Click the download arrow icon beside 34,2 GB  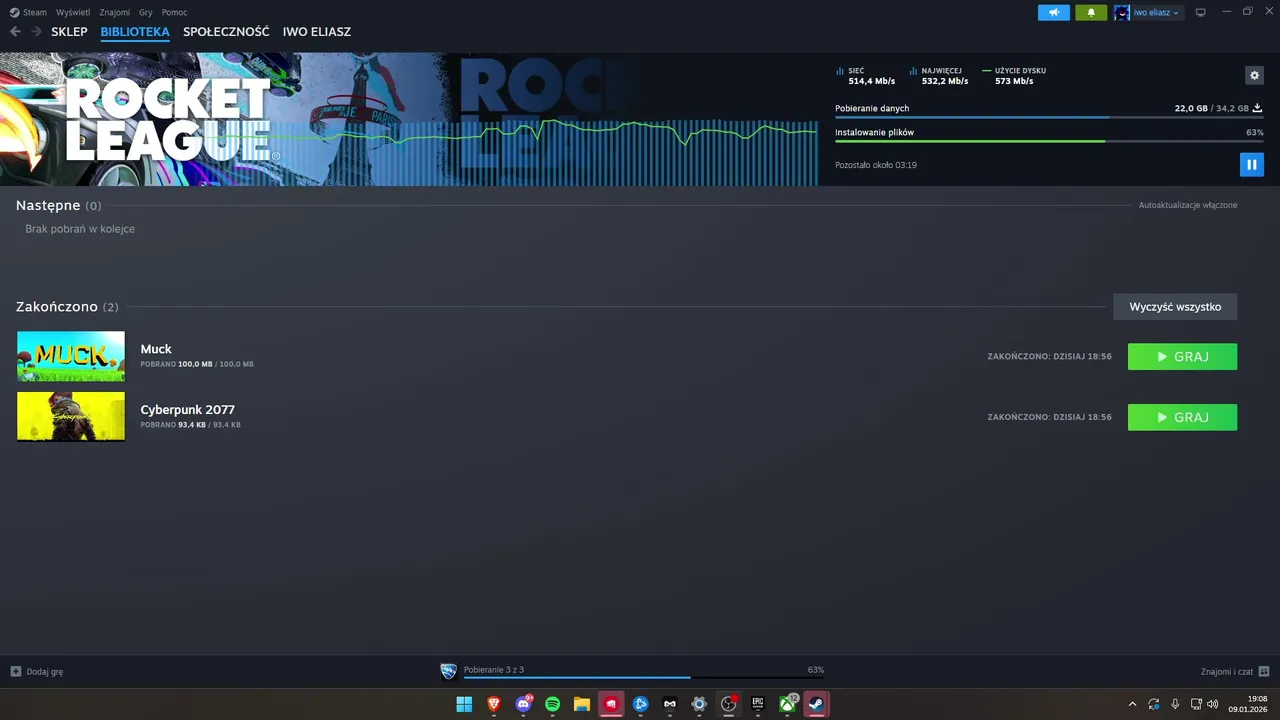click(1257, 108)
